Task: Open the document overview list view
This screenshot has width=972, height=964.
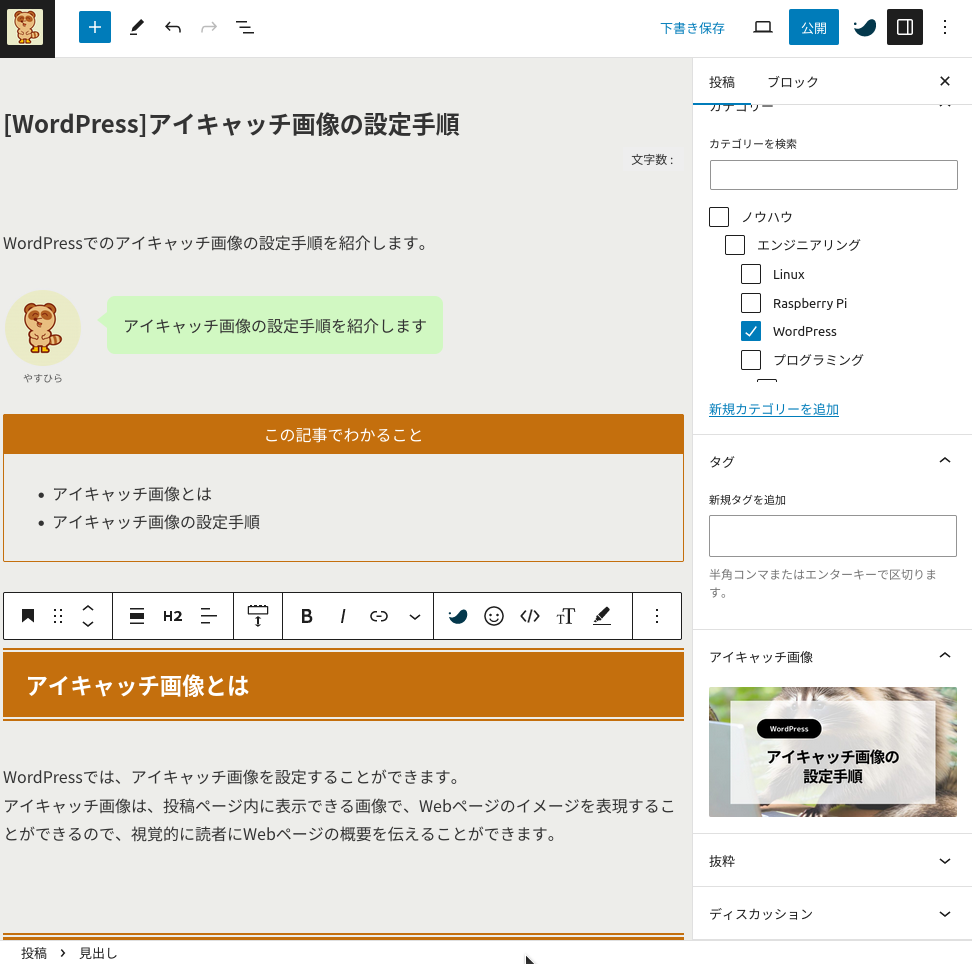Action: [x=245, y=27]
